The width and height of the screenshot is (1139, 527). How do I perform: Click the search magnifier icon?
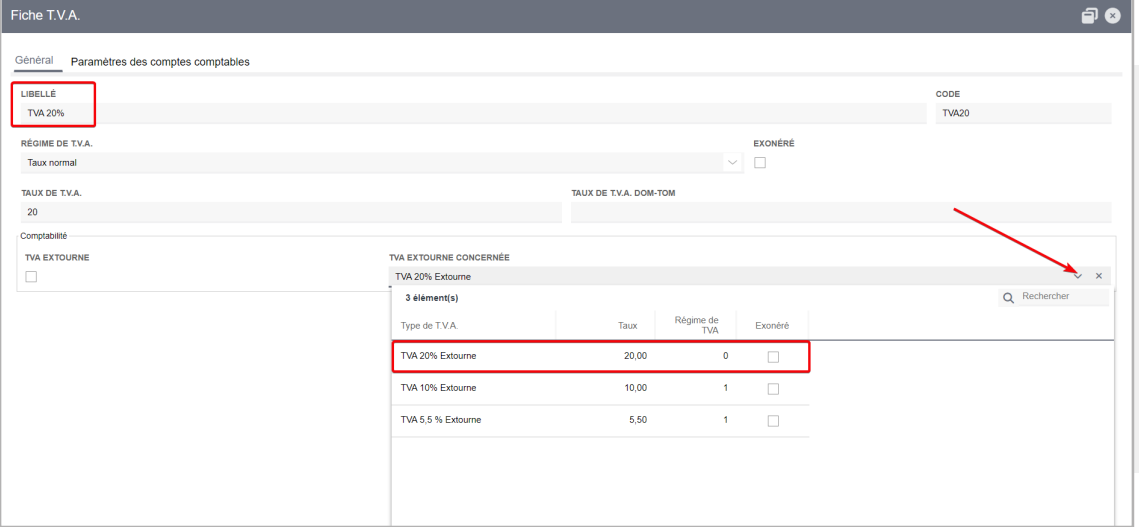1008,298
